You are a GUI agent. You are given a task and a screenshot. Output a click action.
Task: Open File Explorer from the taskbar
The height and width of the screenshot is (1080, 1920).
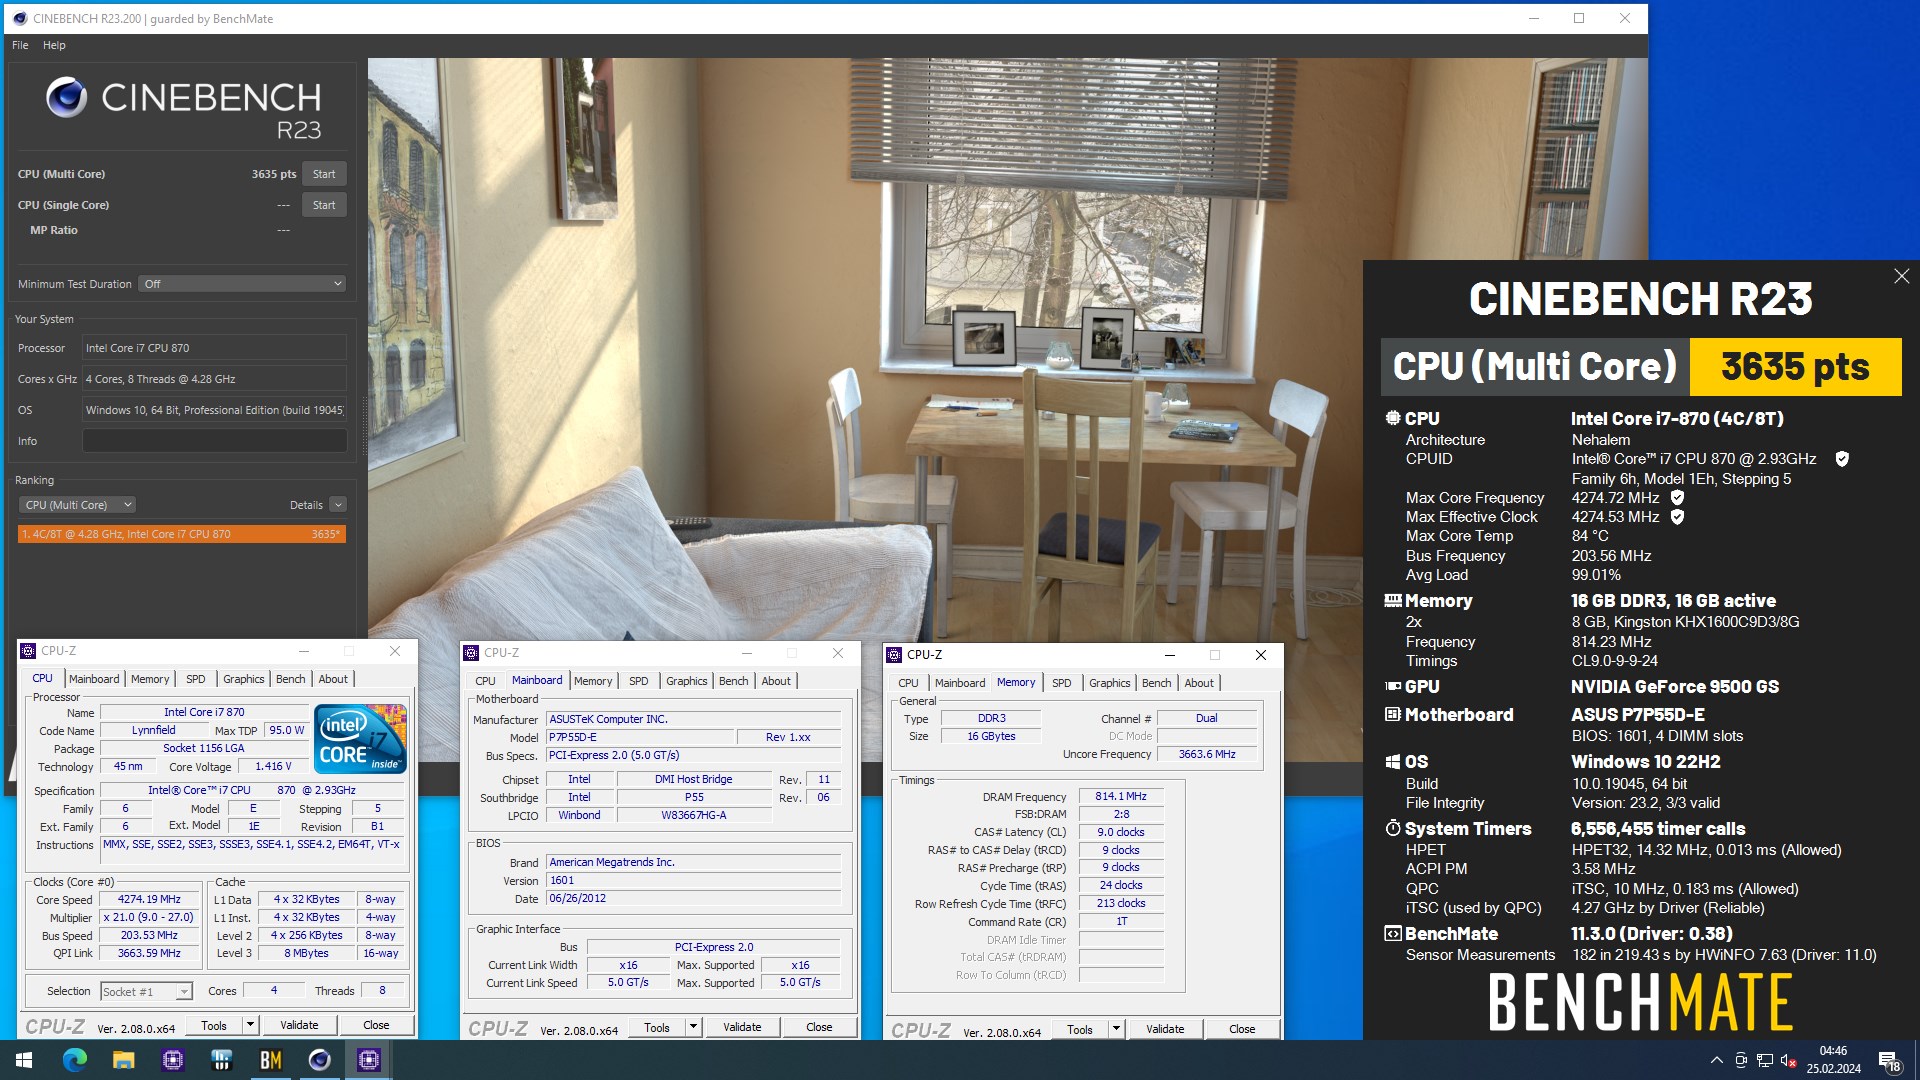coord(123,1060)
